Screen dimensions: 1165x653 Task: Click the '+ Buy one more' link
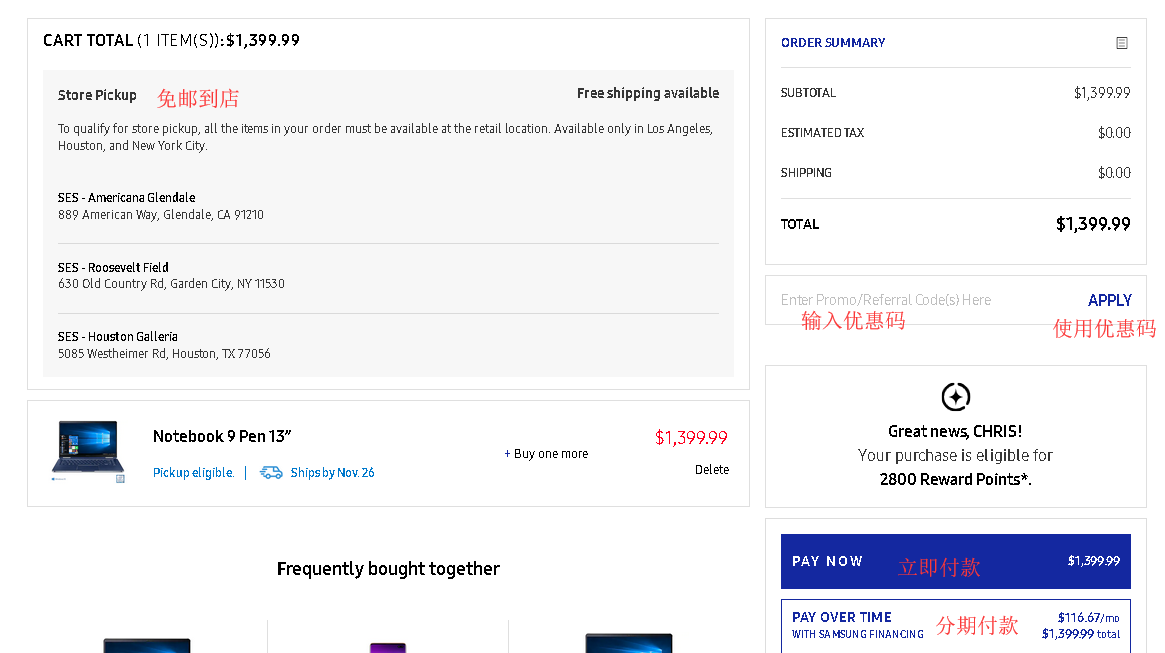(546, 454)
